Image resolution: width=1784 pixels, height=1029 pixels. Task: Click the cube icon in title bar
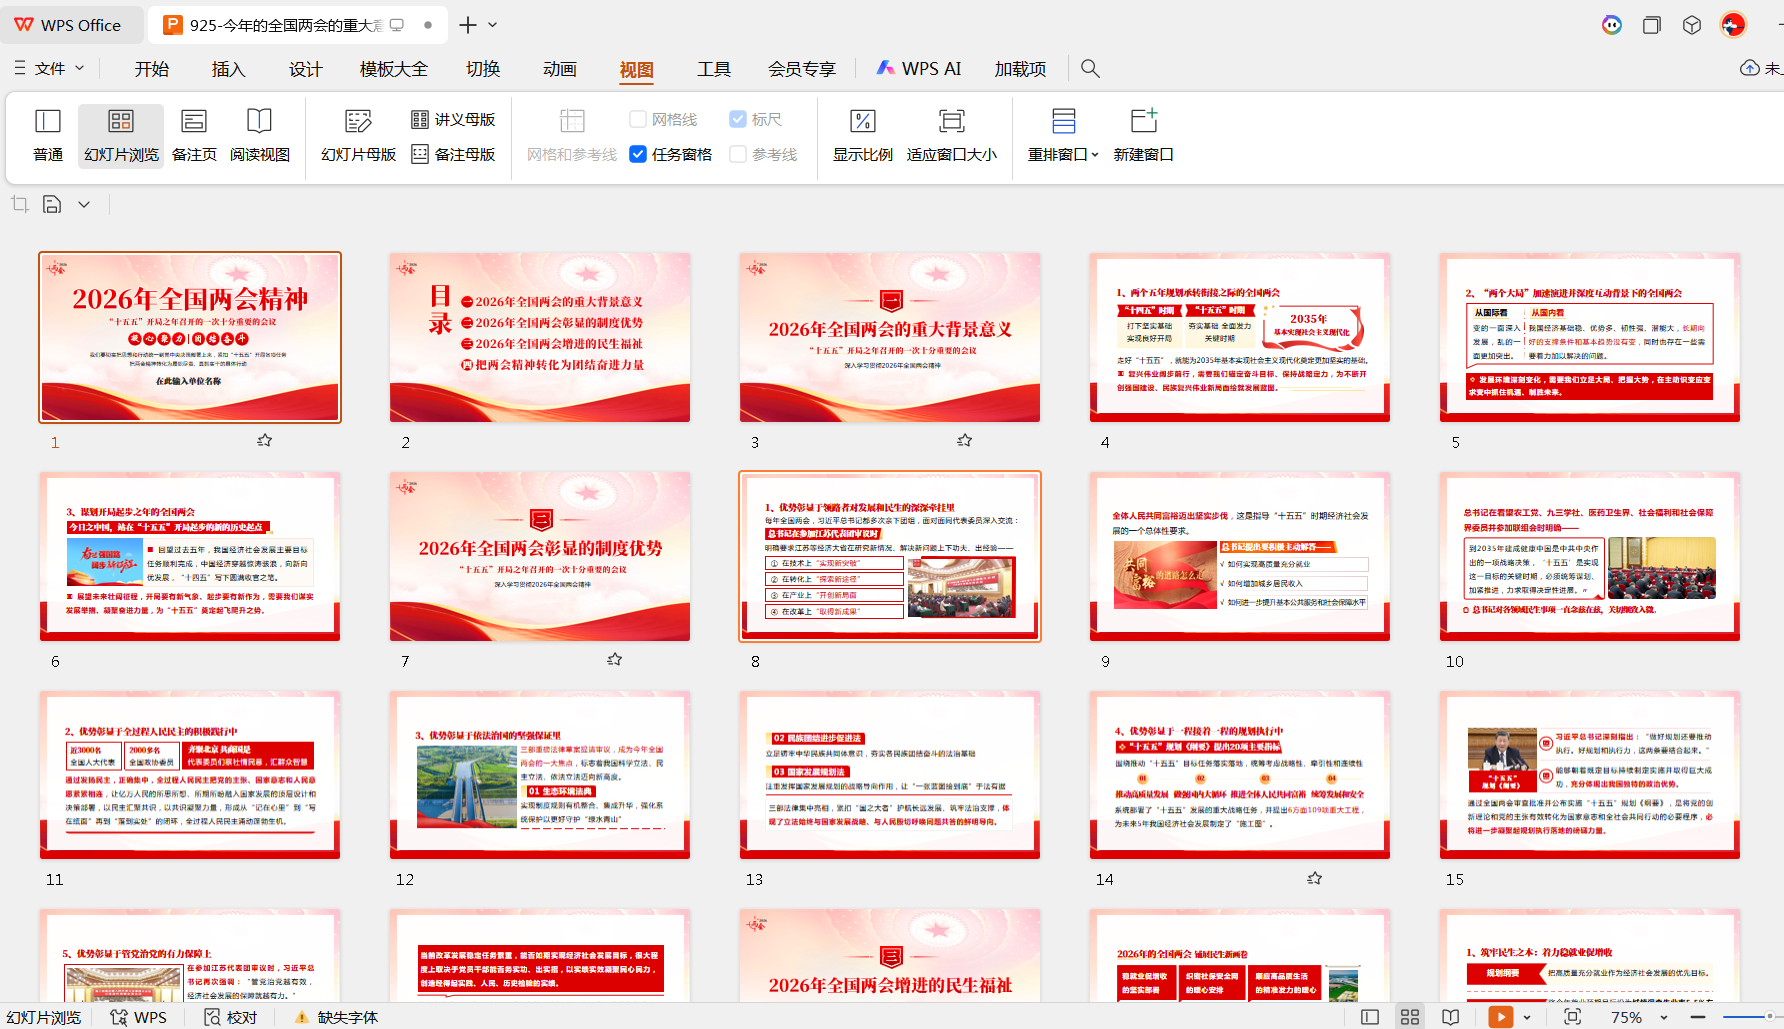tap(1692, 25)
